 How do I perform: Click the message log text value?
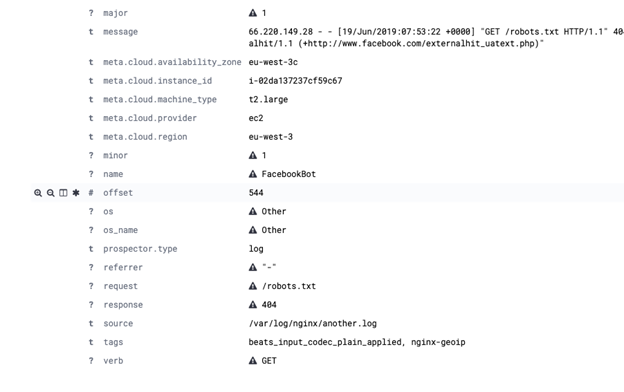[436, 37]
